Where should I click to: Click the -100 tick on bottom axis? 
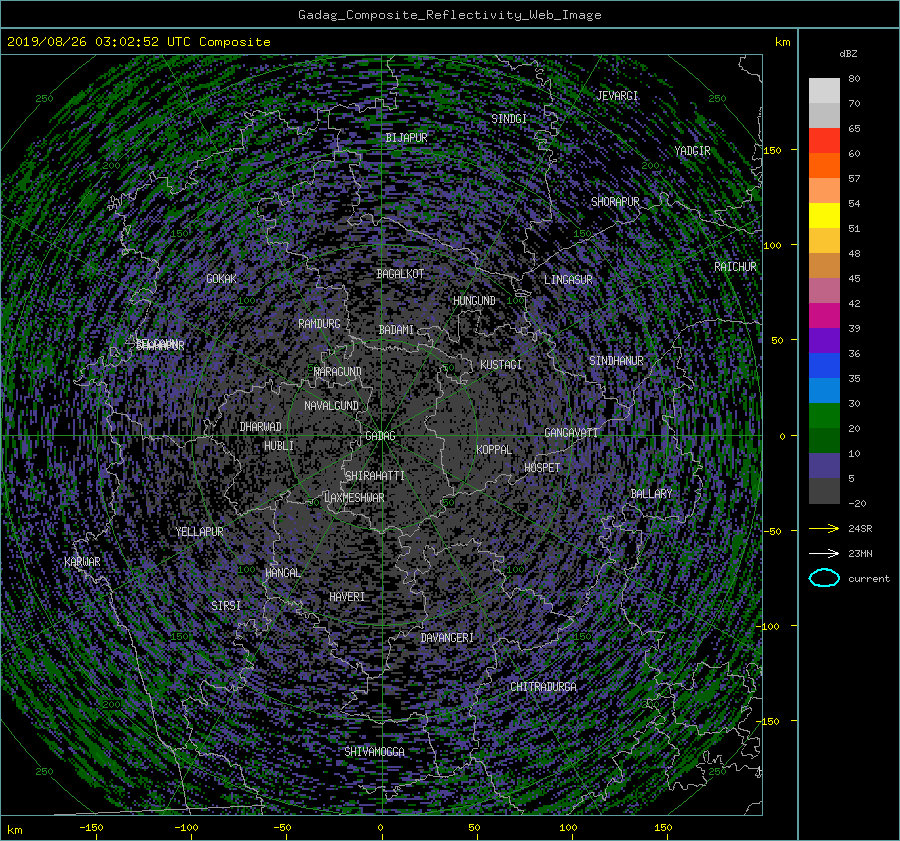click(x=186, y=828)
